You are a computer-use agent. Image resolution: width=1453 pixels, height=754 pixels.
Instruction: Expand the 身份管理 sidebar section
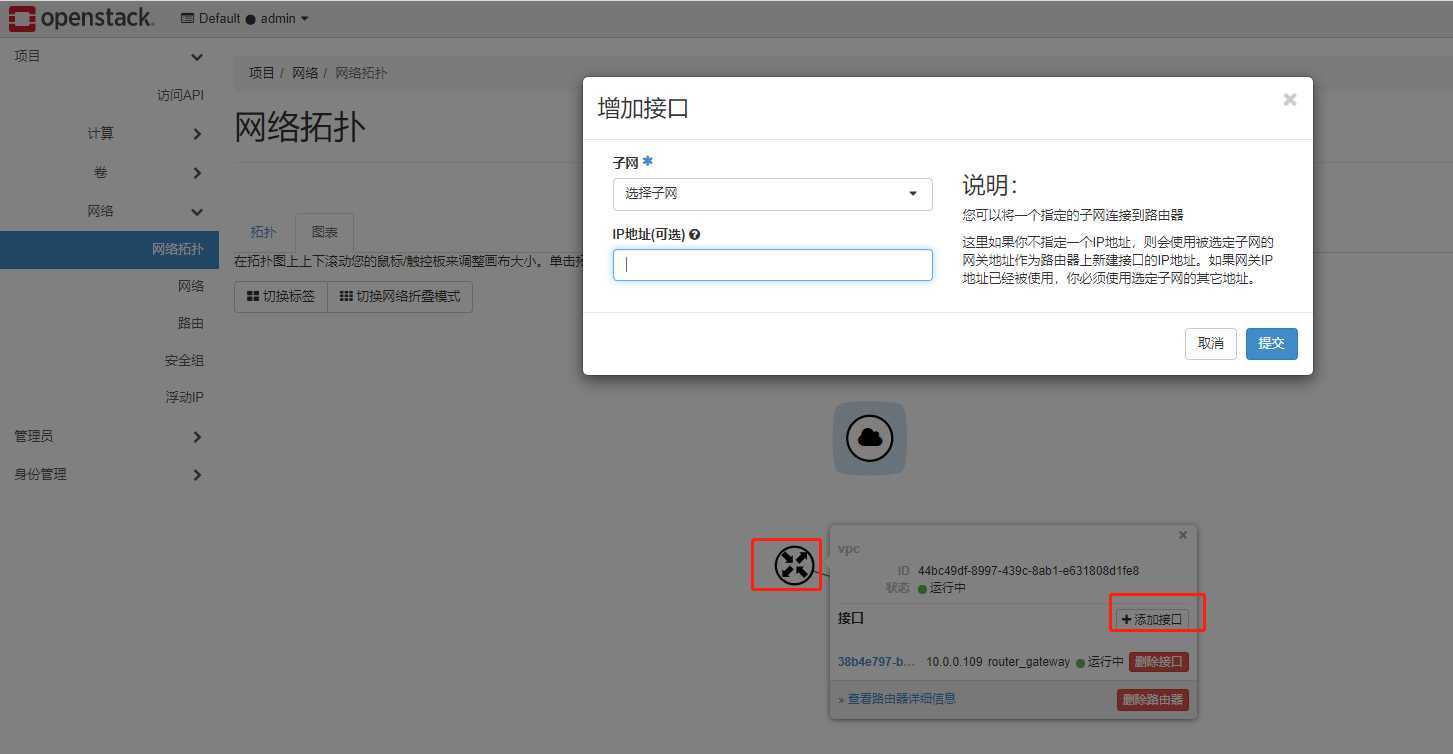point(109,474)
